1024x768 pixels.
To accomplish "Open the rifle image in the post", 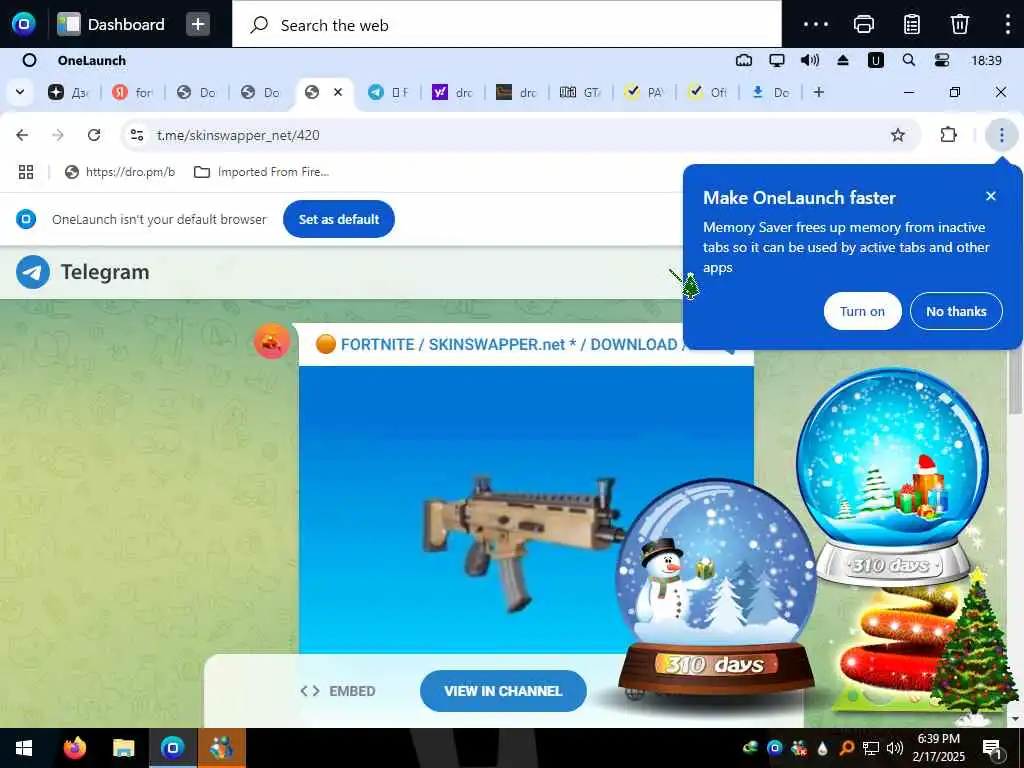I will coord(526,509).
